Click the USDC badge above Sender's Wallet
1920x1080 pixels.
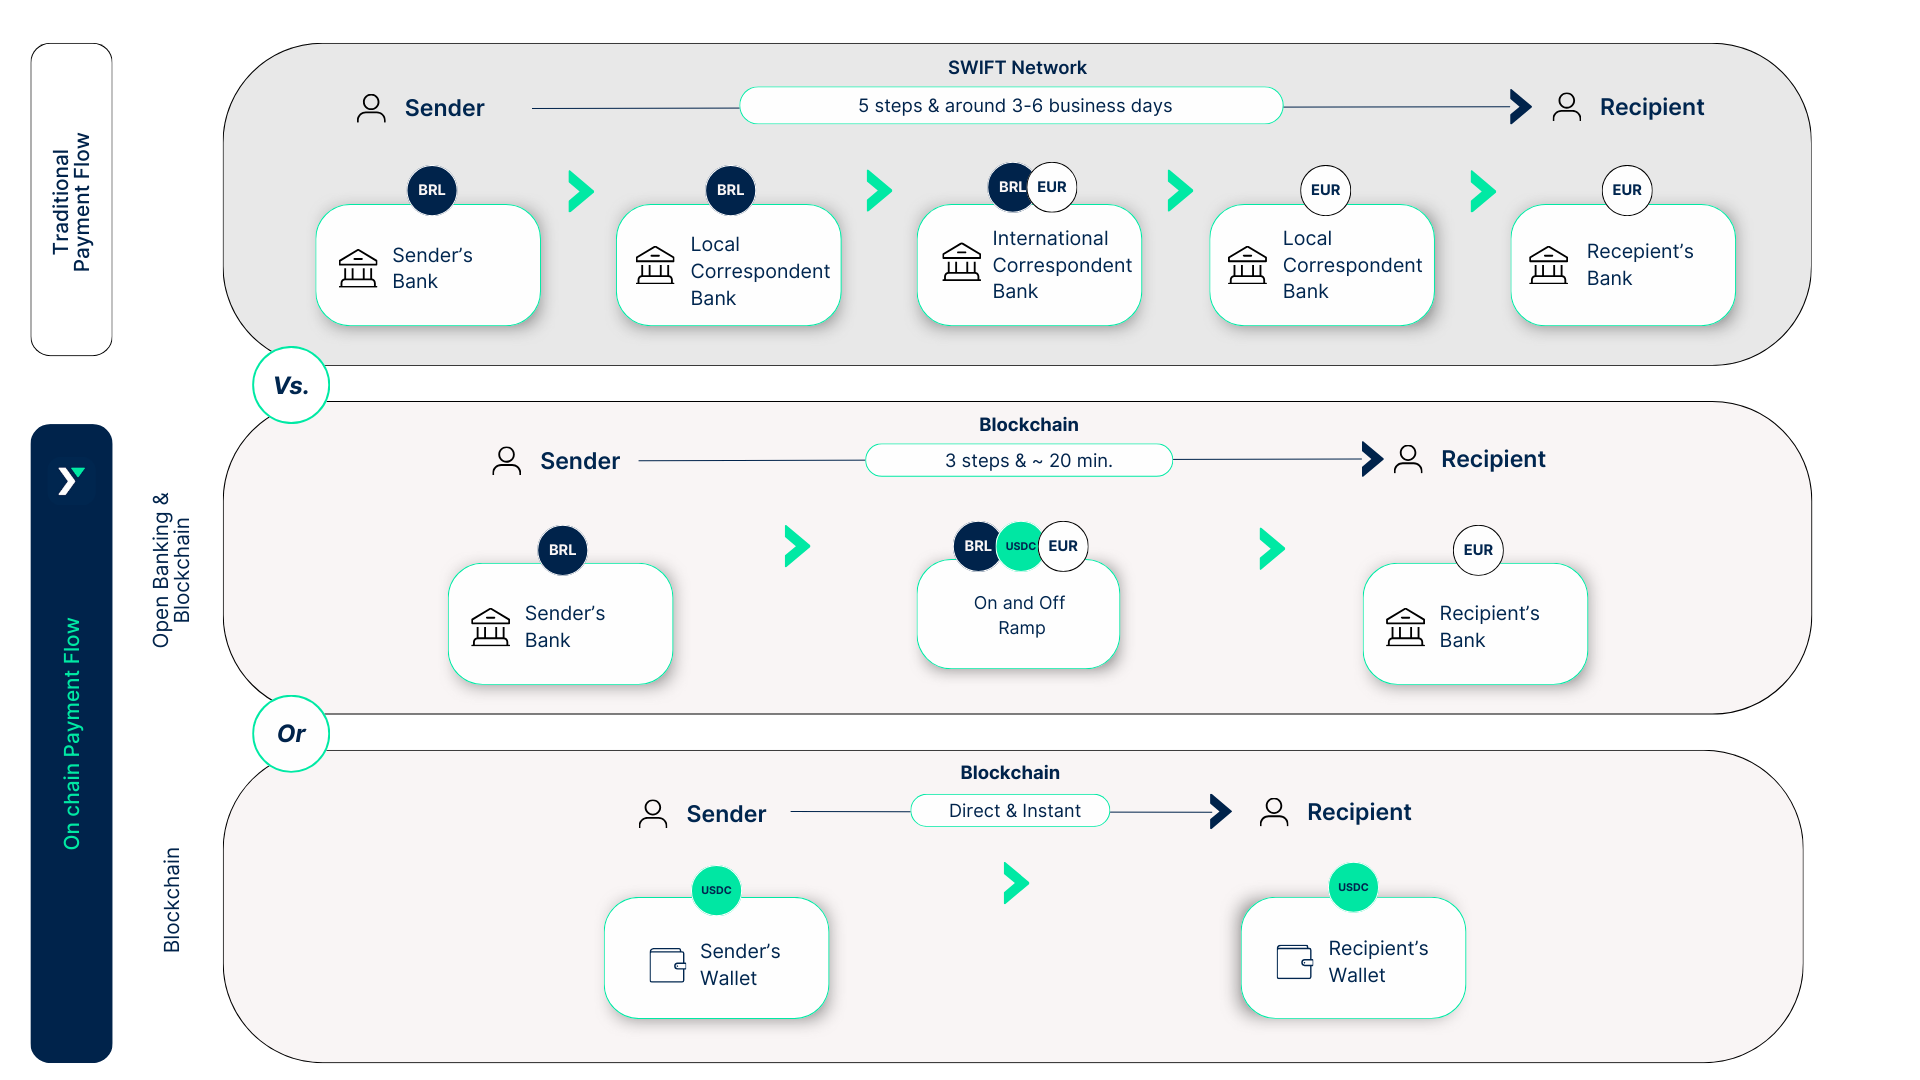(716, 890)
